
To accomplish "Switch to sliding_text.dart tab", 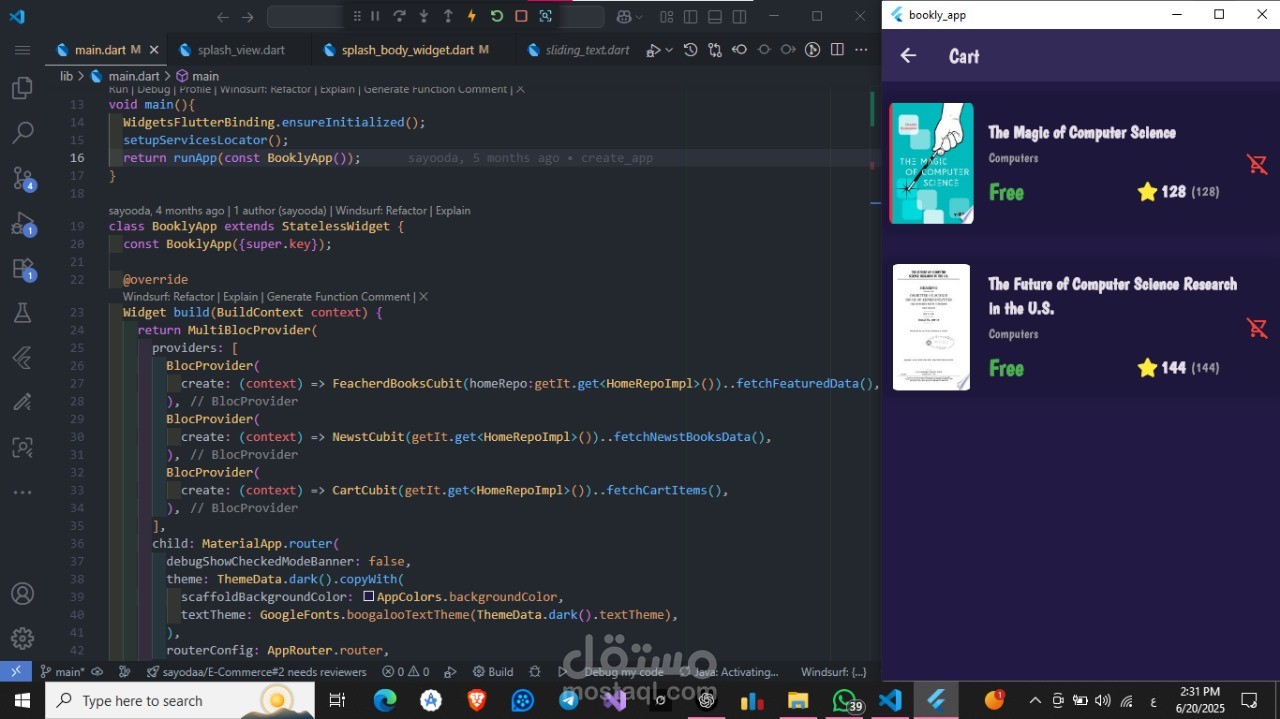I will (587, 50).
